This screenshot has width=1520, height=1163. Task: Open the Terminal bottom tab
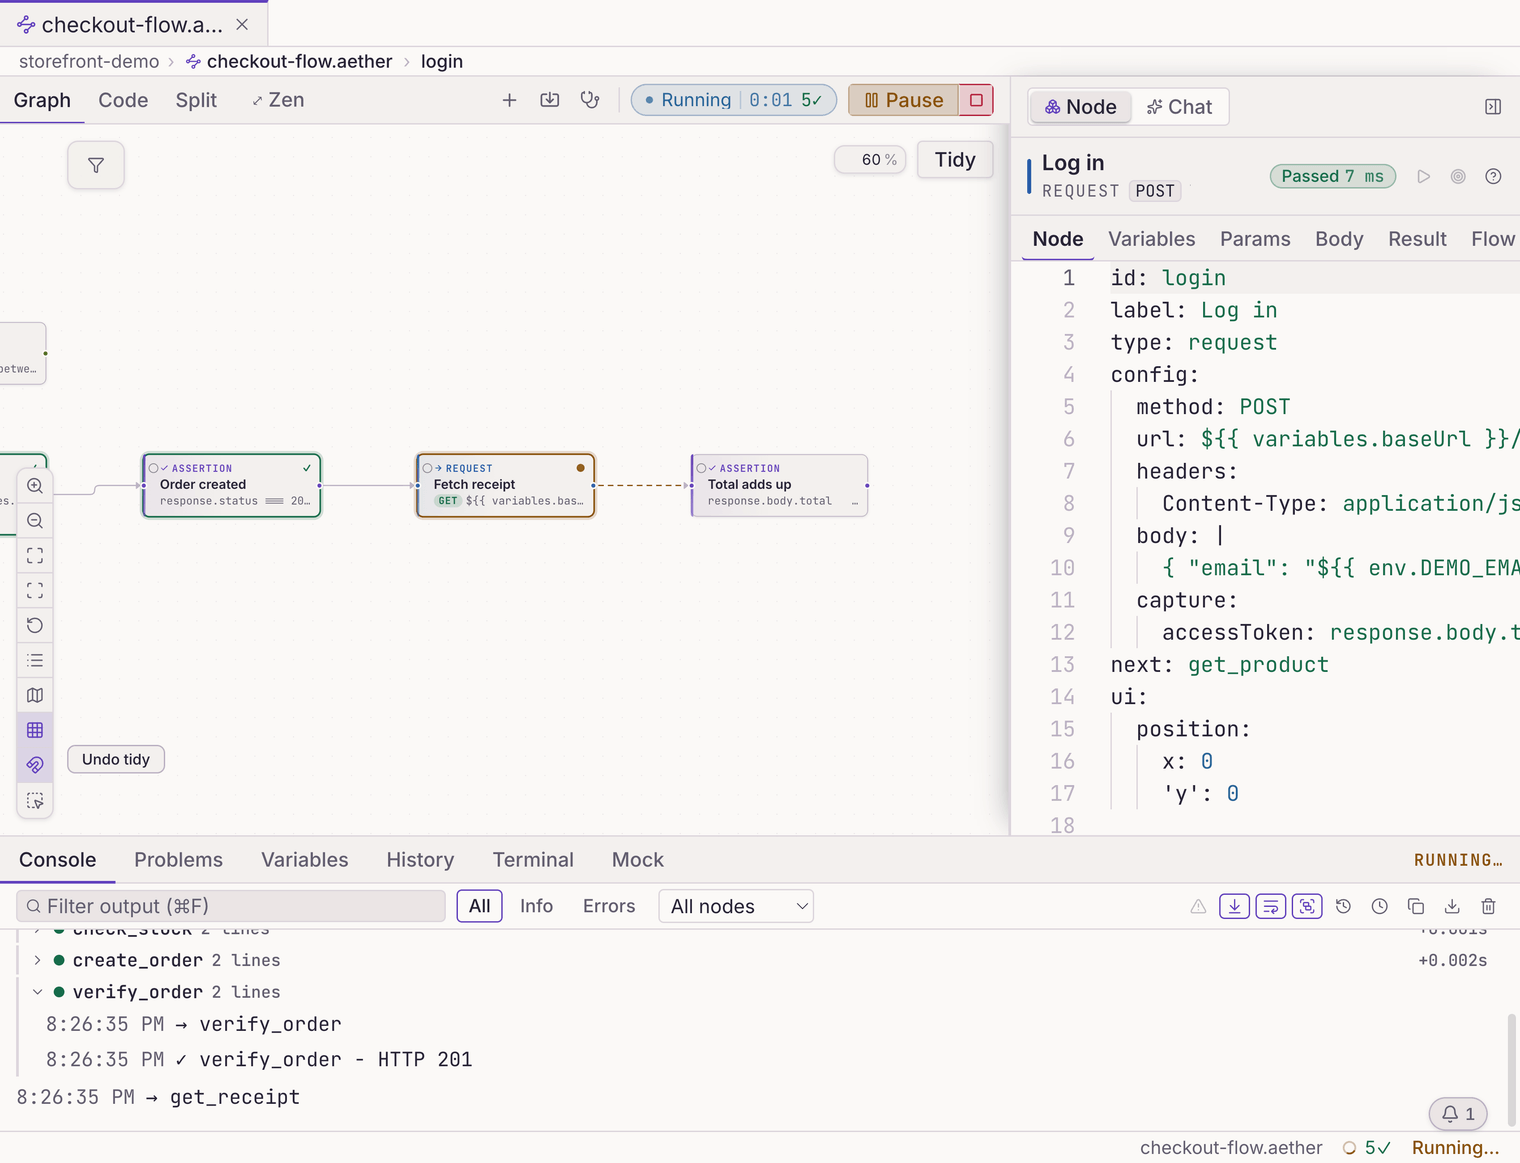533,860
